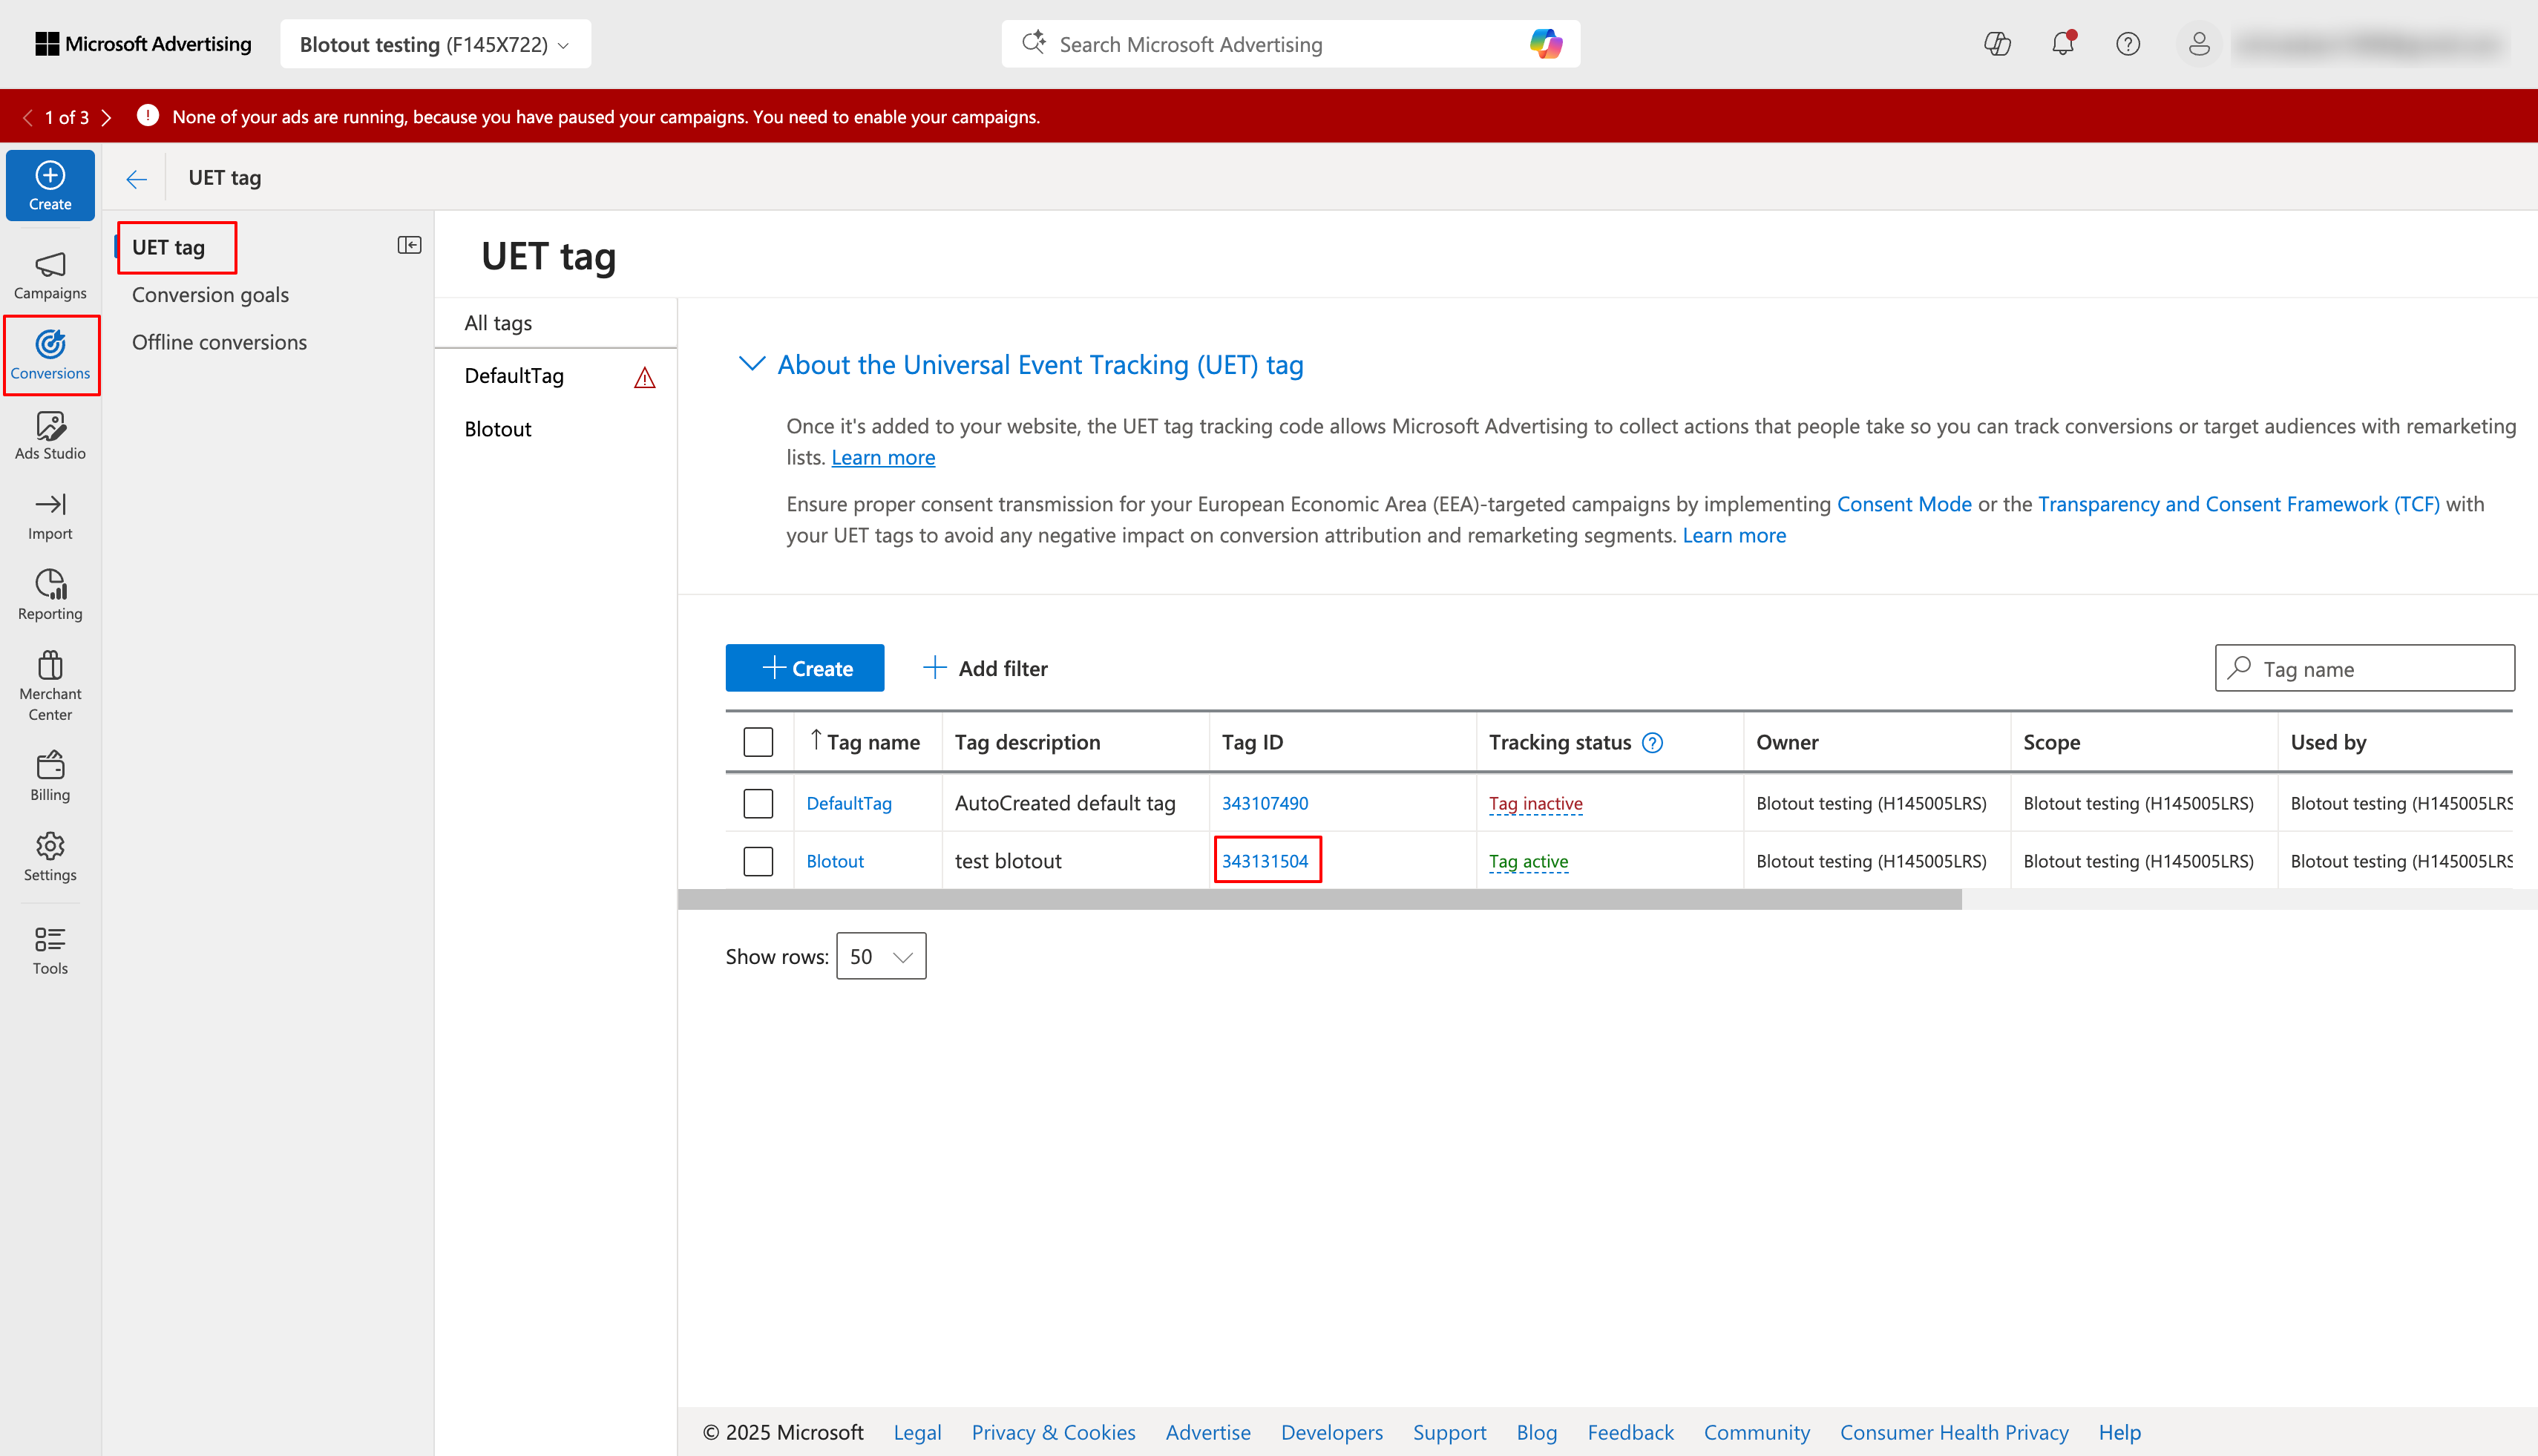Check the DefaultTag row checkbox

point(758,803)
